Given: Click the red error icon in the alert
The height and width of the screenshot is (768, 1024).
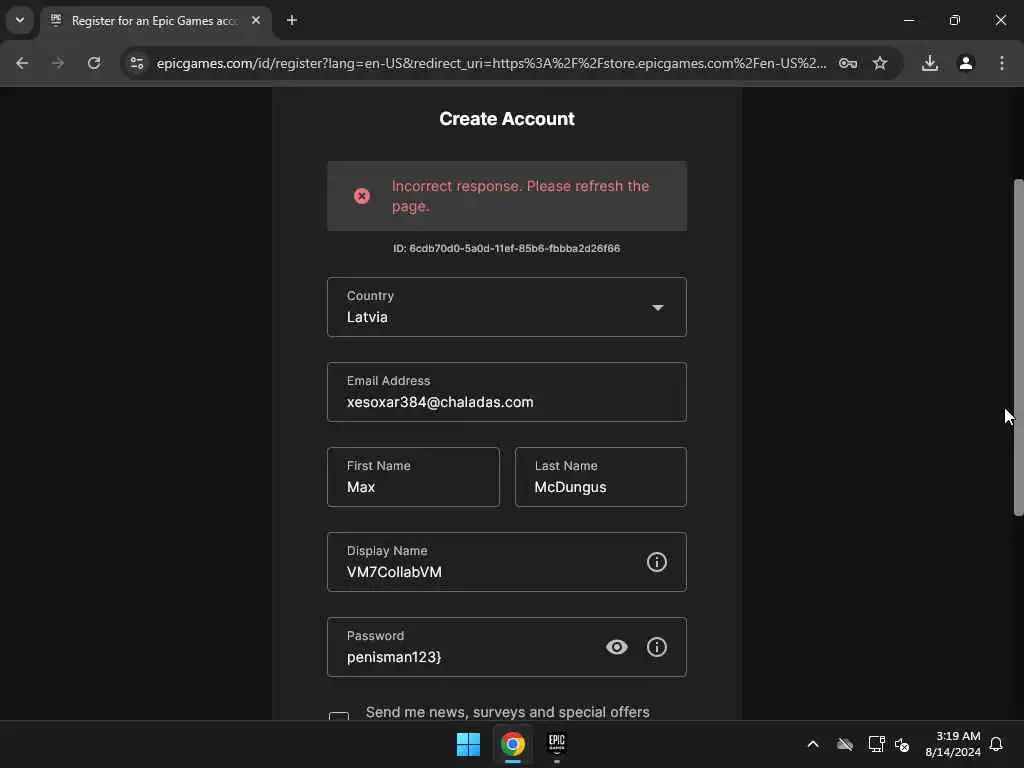Looking at the screenshot, I should click(362, 196).
